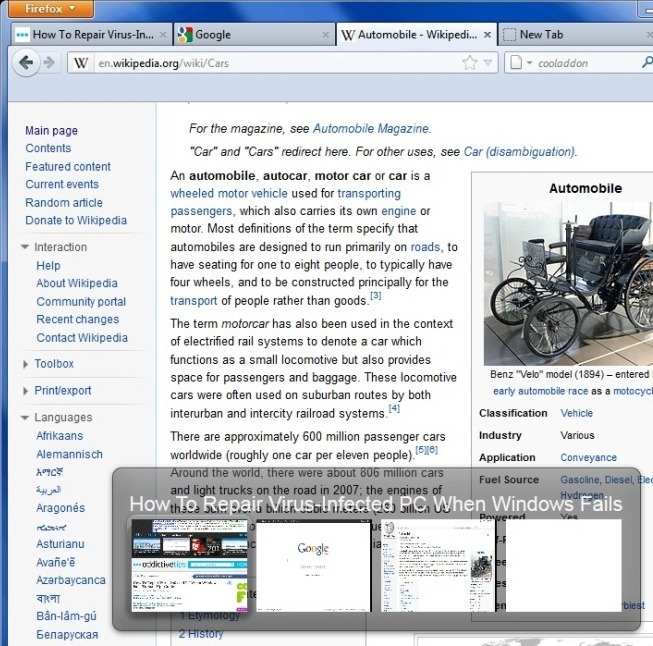The height and width of the screenshot is (646, 653).
Task: Open the Afrikaans language link
Action: [x=60, y=436]
